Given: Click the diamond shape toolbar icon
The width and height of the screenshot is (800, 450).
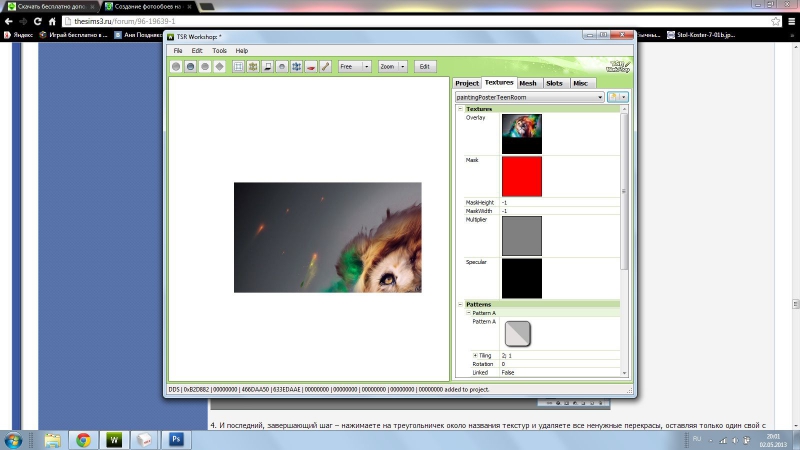Looking at the screenshot, I should click(x=219, y=66).
